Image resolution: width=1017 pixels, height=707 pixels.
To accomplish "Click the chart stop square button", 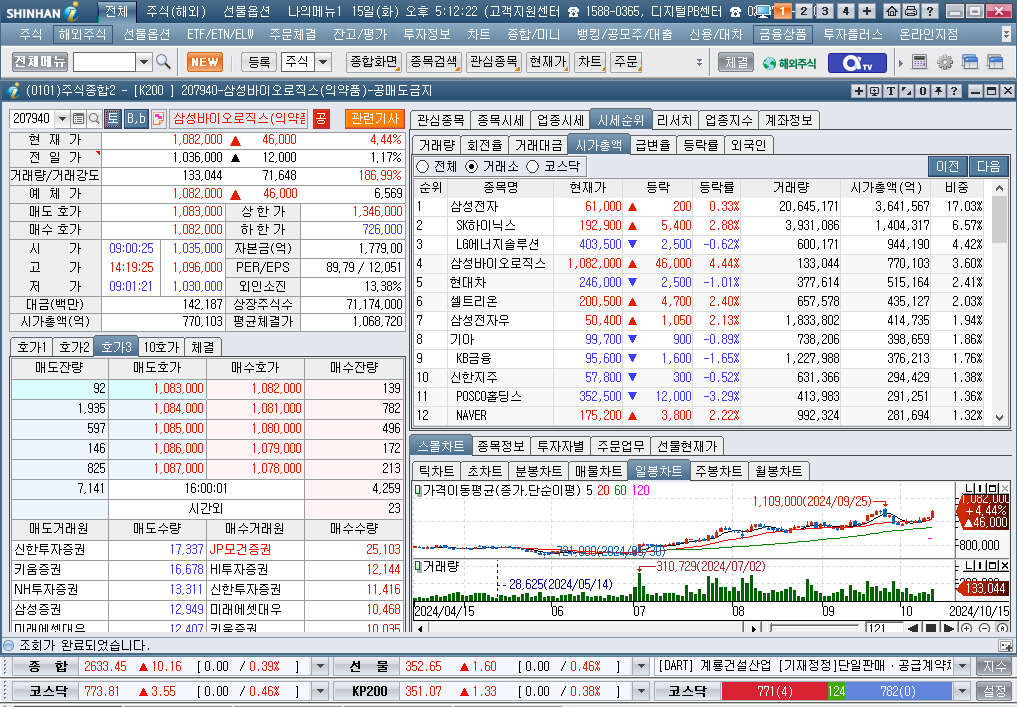I will pos(931,628).
